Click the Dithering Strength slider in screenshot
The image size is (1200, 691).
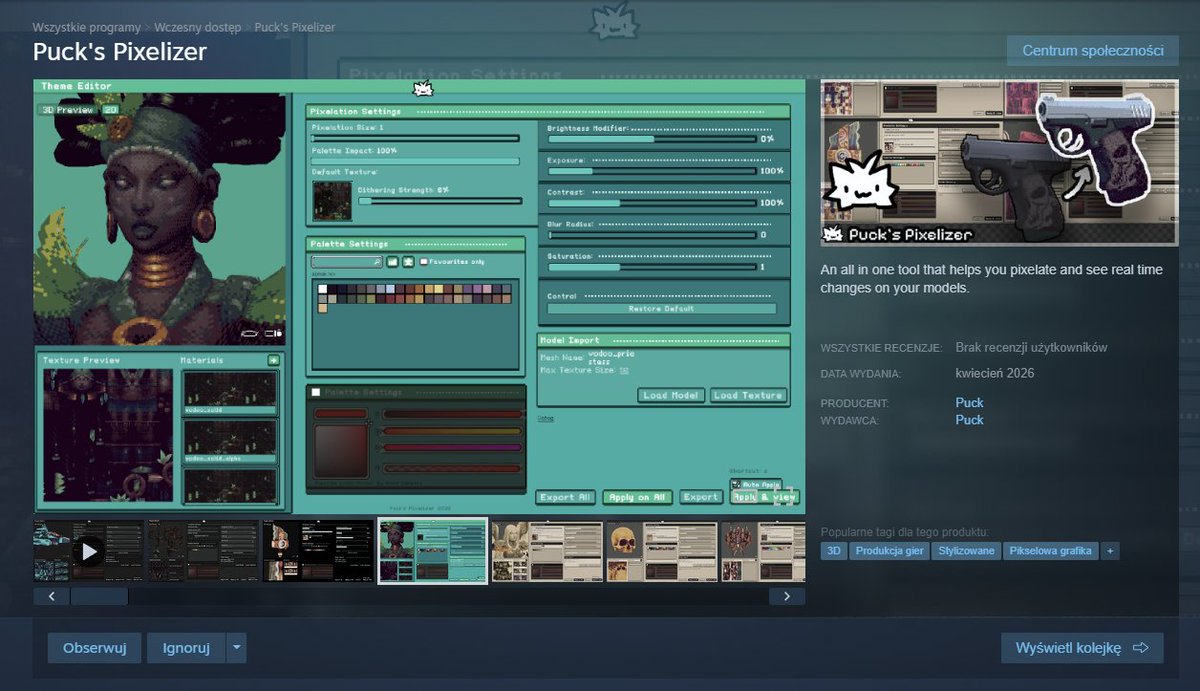coord(440,200)
